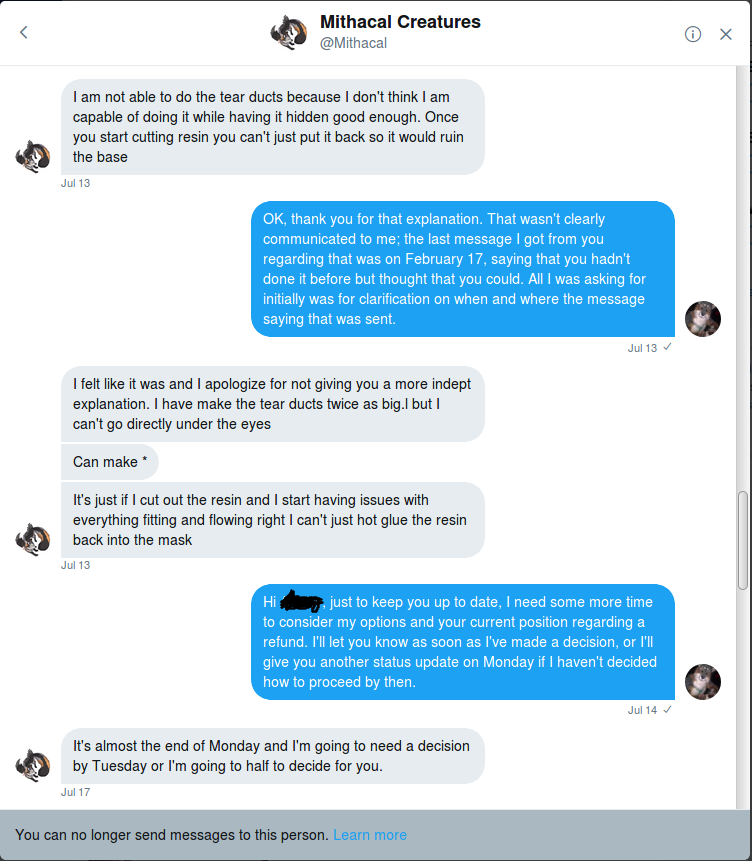Click your avatar beside the February 17 reply

(x=702, y=319)
